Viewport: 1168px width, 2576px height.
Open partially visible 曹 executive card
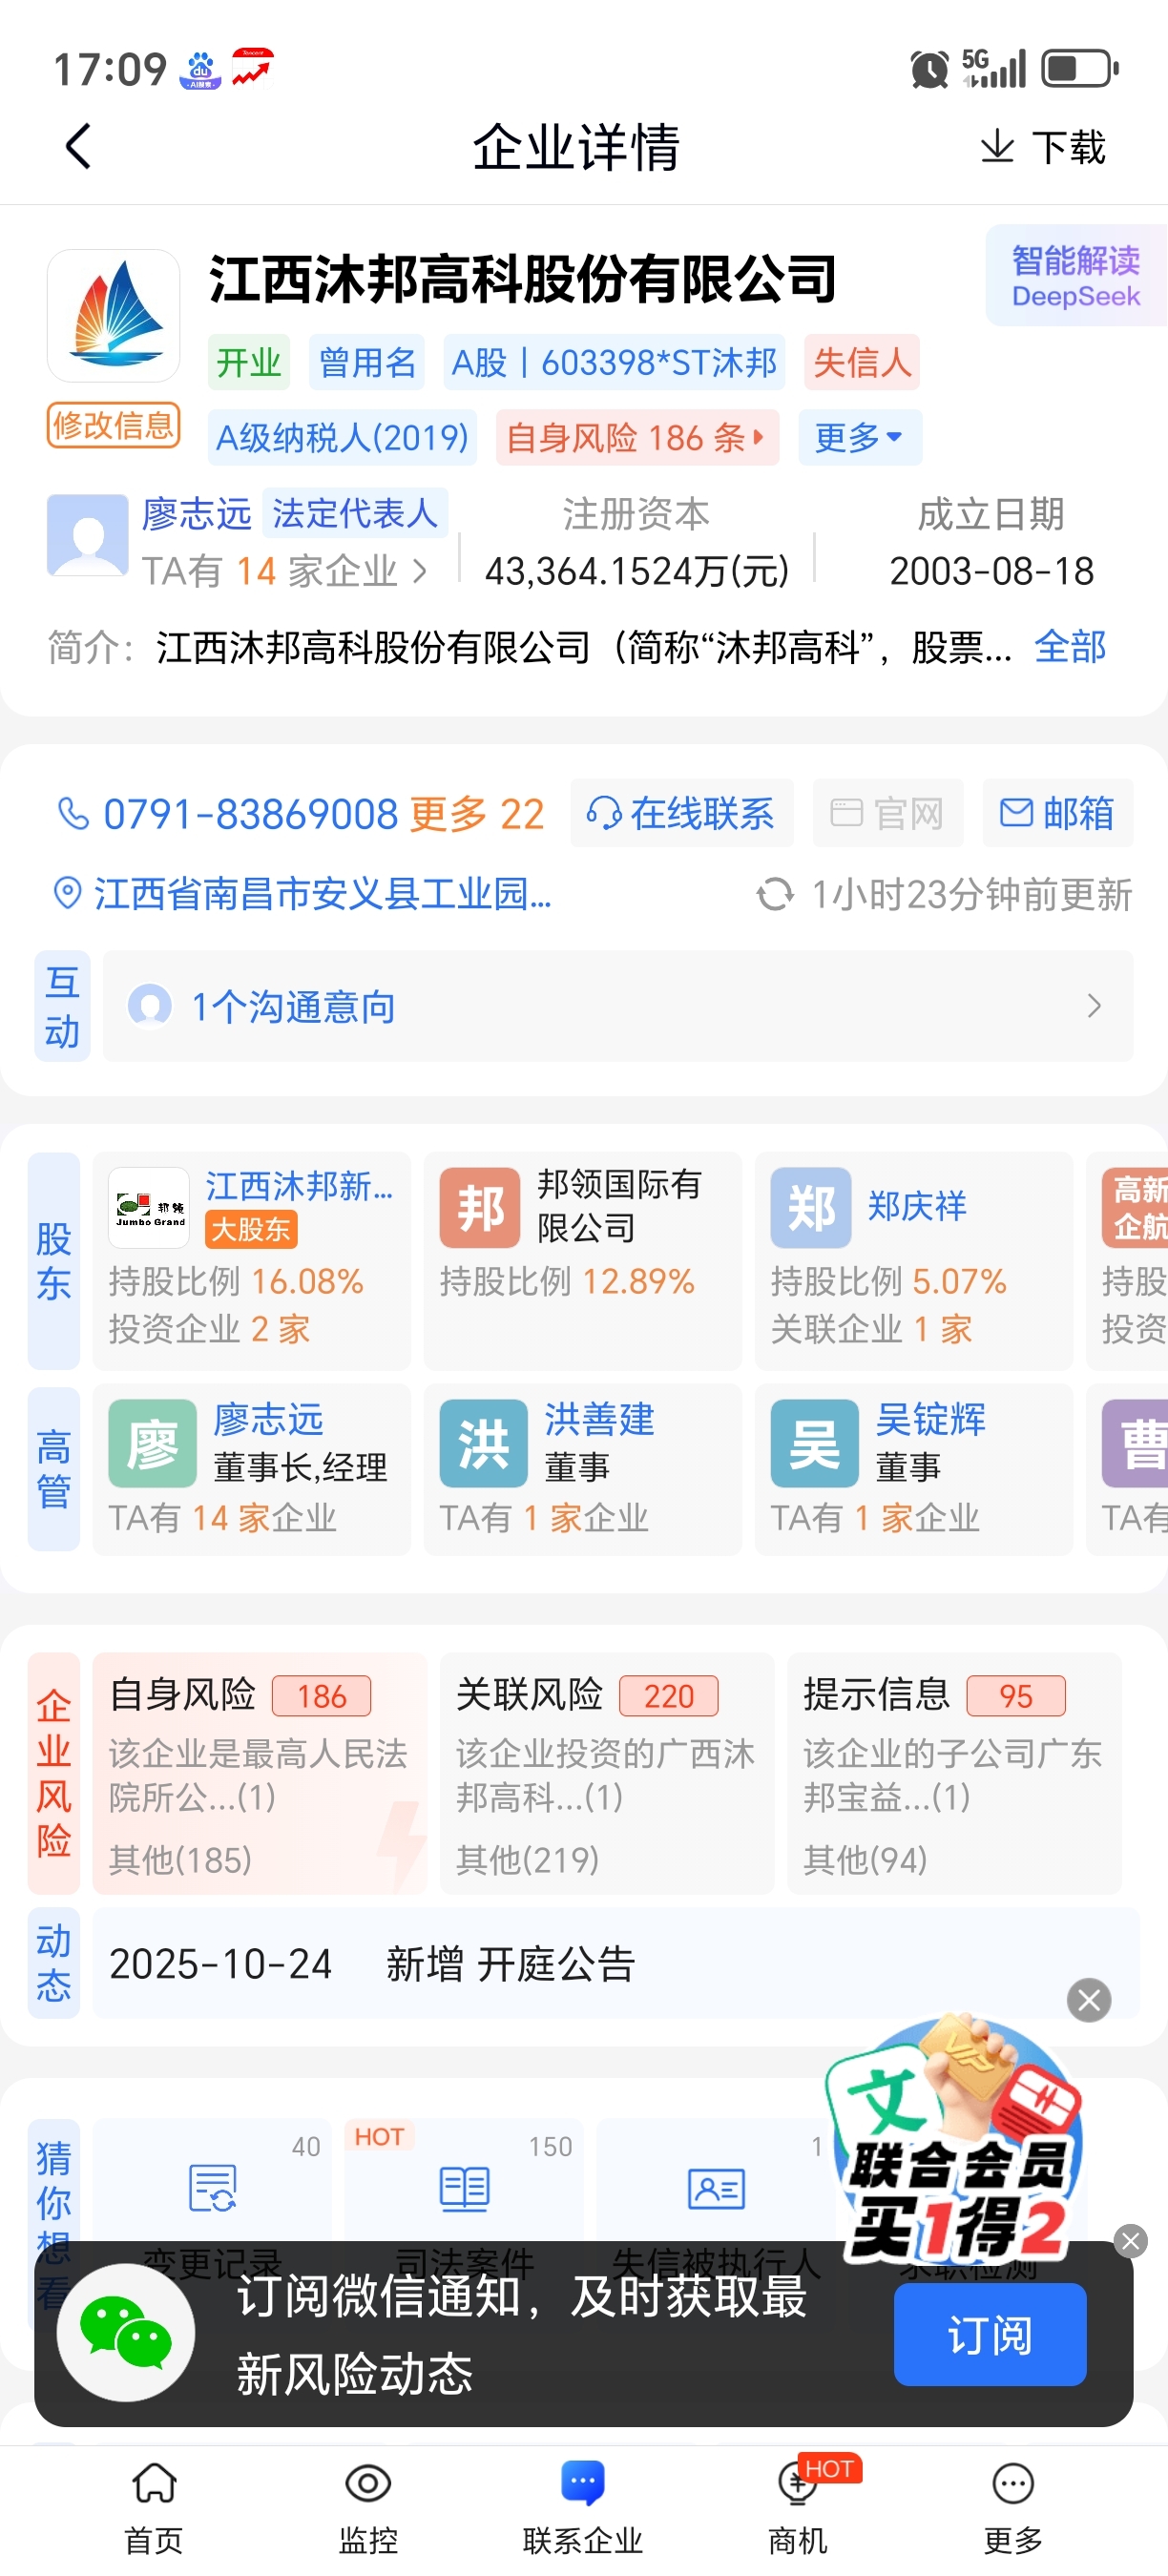click(1127, 1469)
